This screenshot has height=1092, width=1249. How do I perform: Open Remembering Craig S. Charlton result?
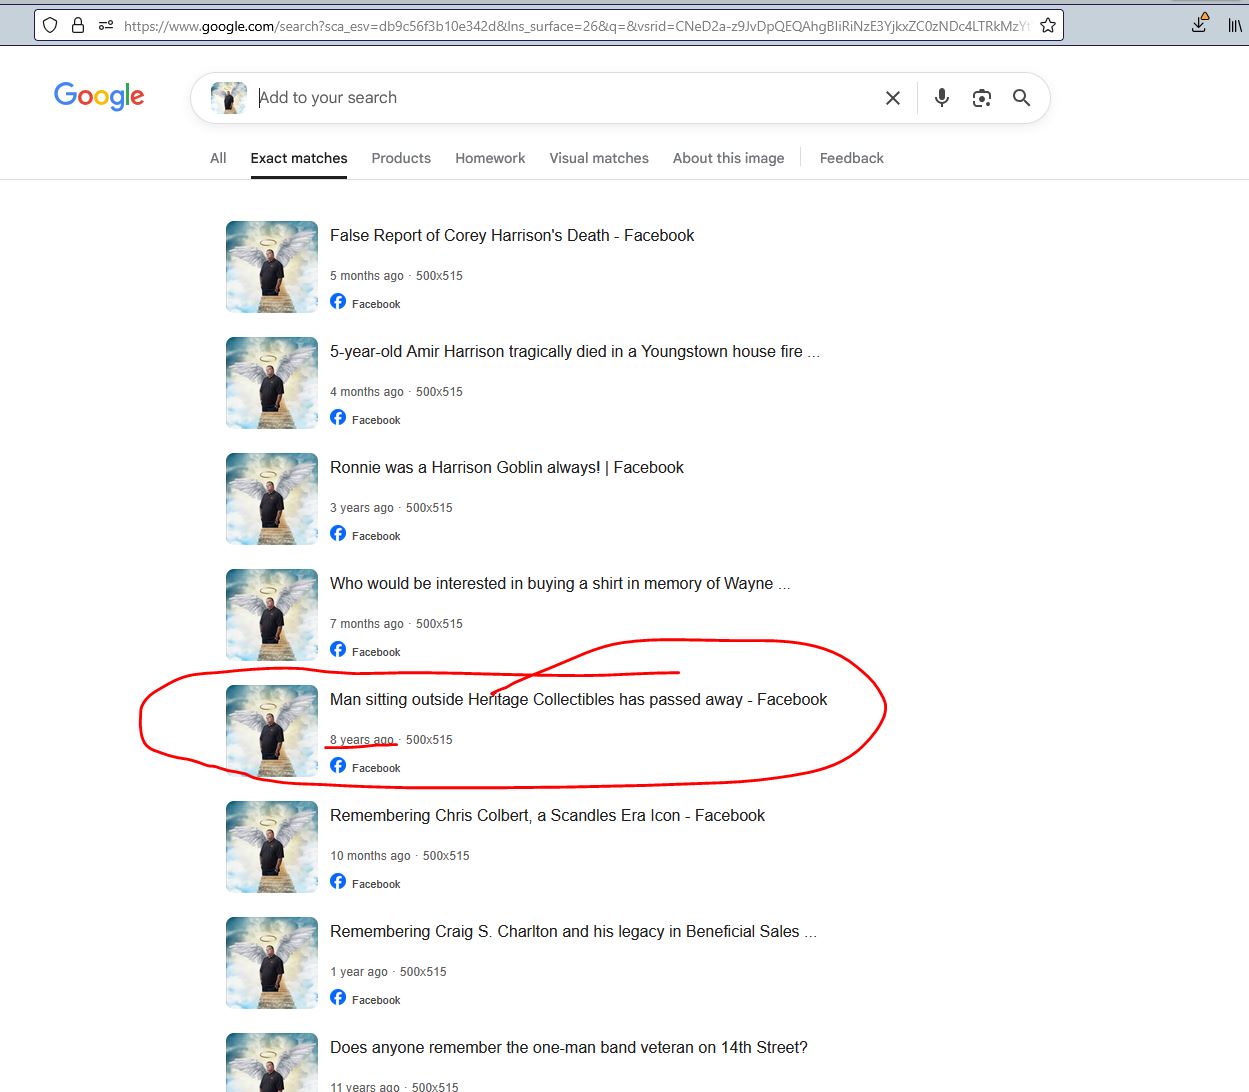coord(573,932)
